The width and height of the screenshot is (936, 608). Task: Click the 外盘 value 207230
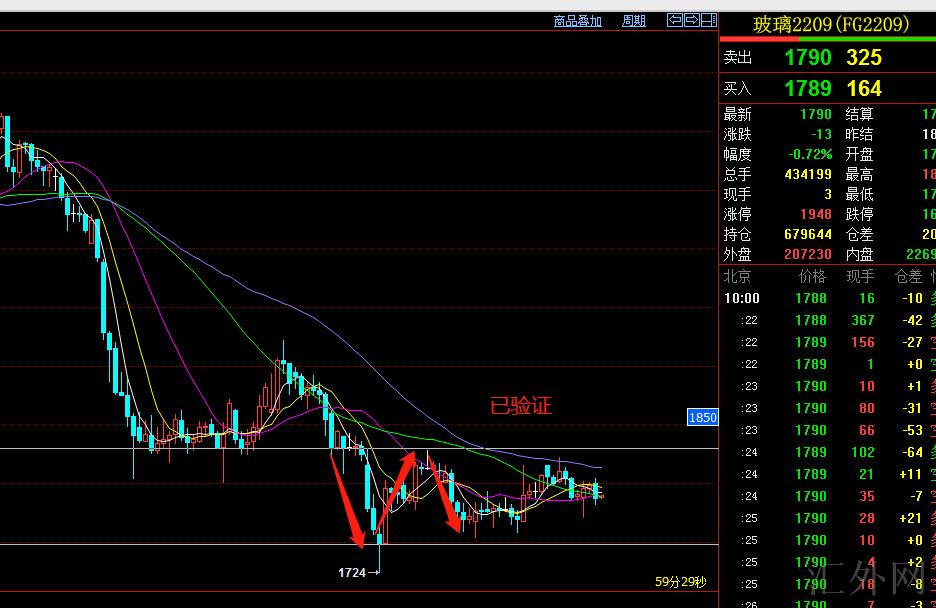(x=808, y=254)
